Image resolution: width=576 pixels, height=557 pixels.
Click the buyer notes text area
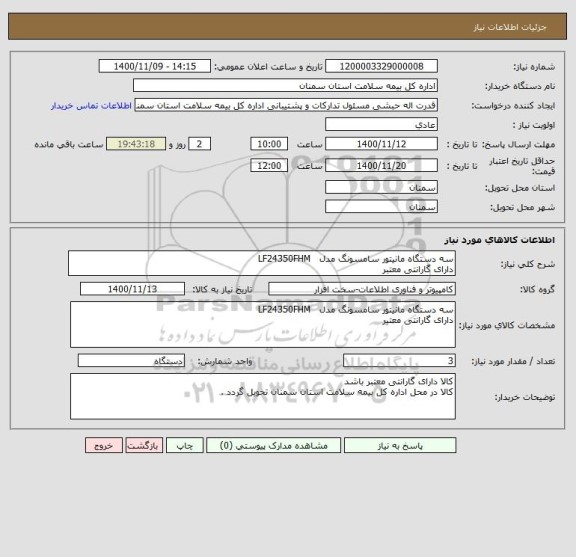coord(263,396)
